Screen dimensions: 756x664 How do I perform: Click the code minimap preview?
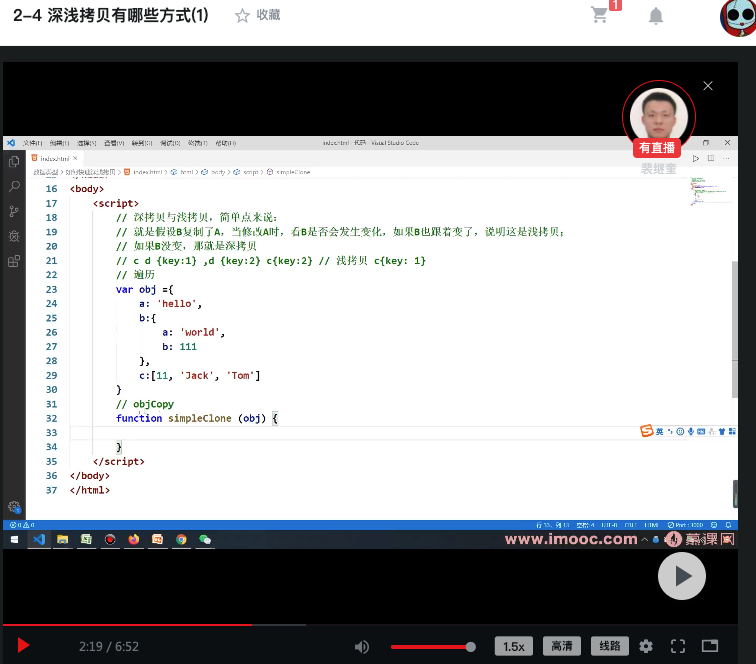click(710, 191)
